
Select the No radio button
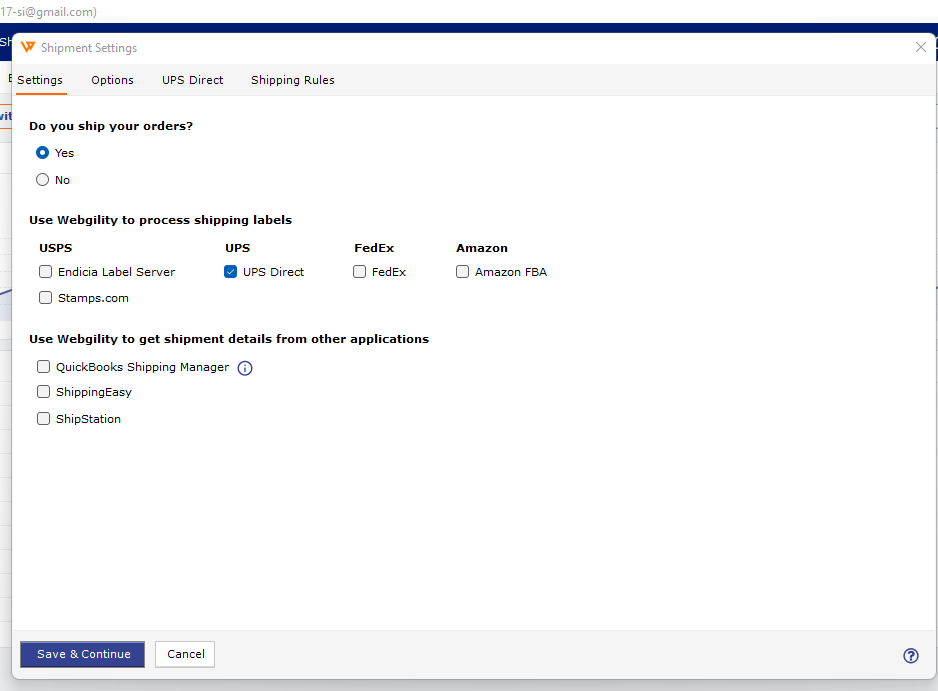(x=42, y=179)
